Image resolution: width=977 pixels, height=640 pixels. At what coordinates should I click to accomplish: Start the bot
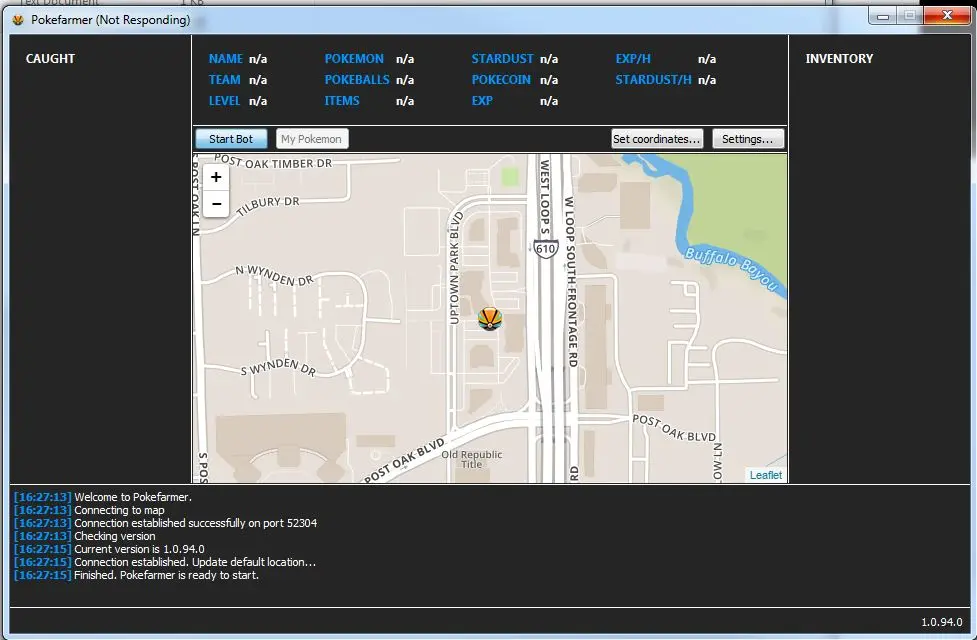tap(231, 139)
